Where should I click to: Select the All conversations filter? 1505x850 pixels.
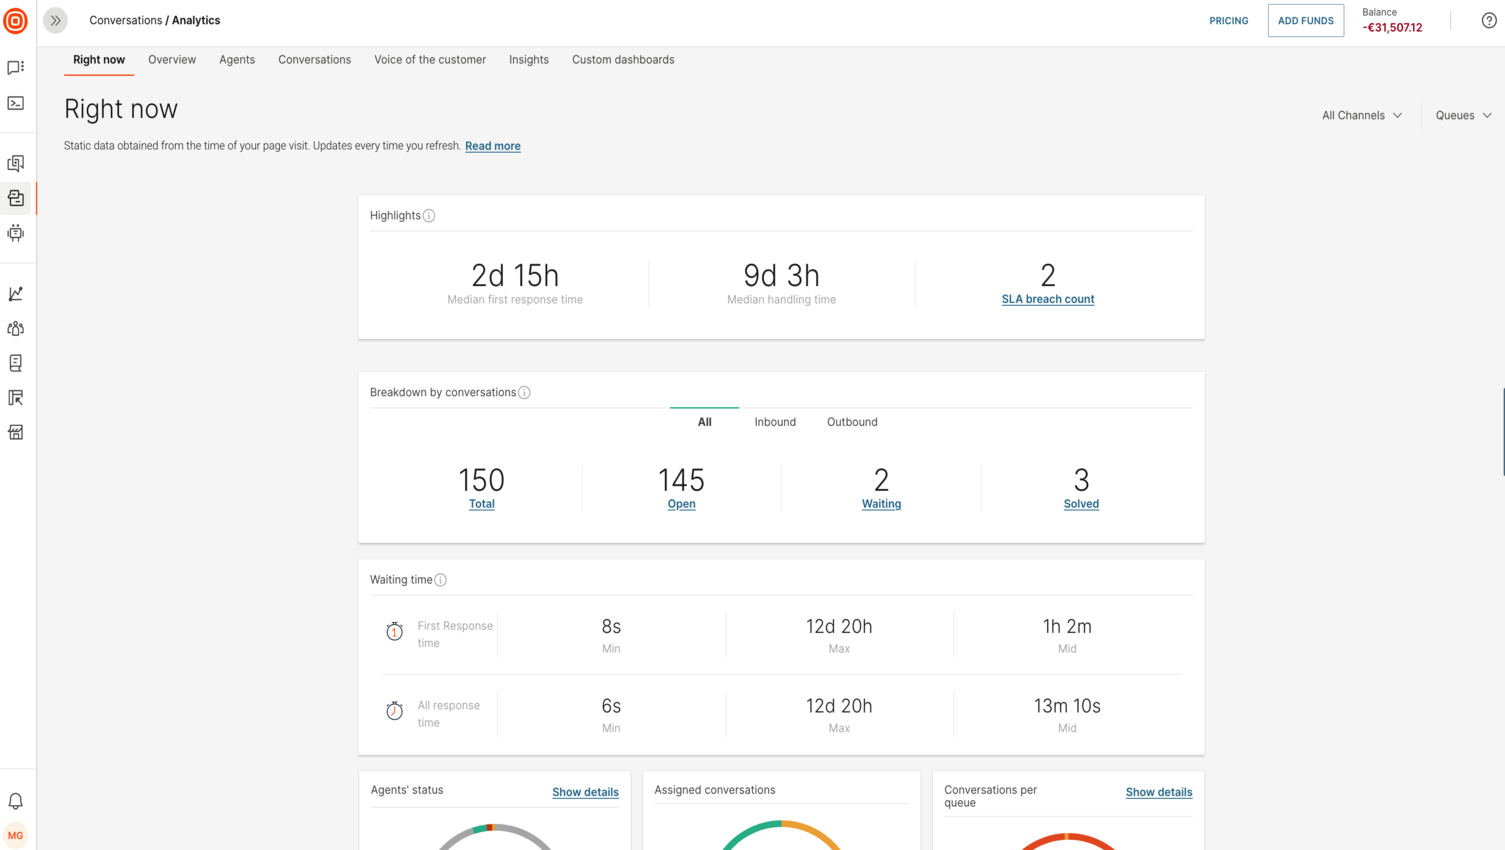click(x=704, y=422)
